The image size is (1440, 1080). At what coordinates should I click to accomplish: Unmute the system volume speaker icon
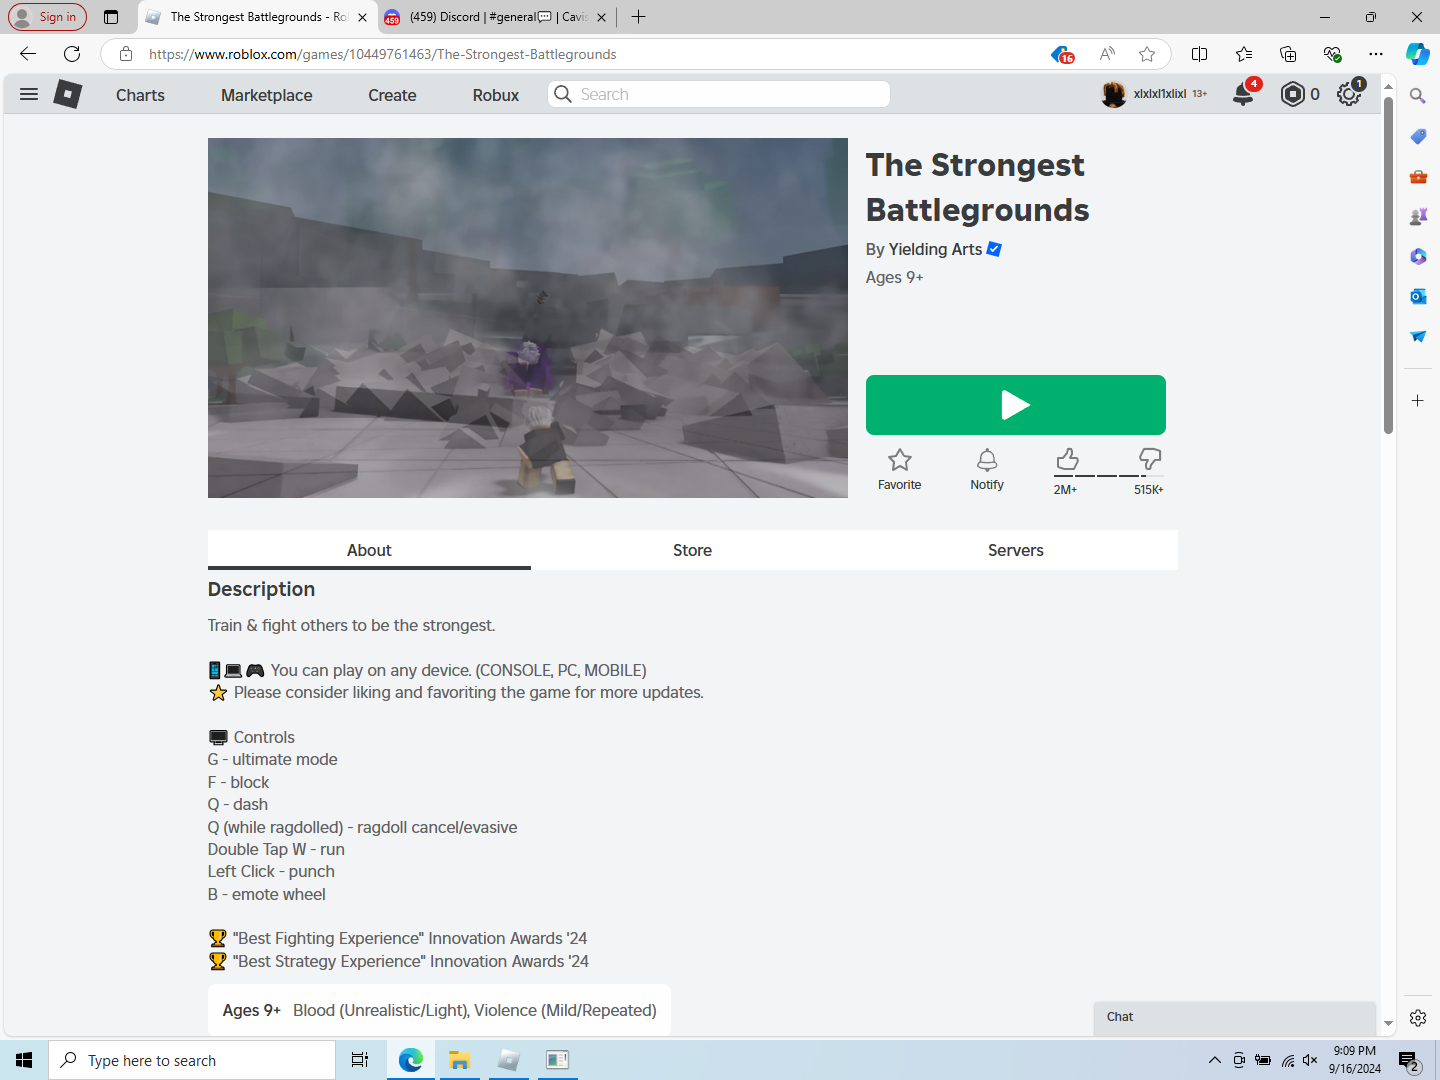point(1310,1060)
